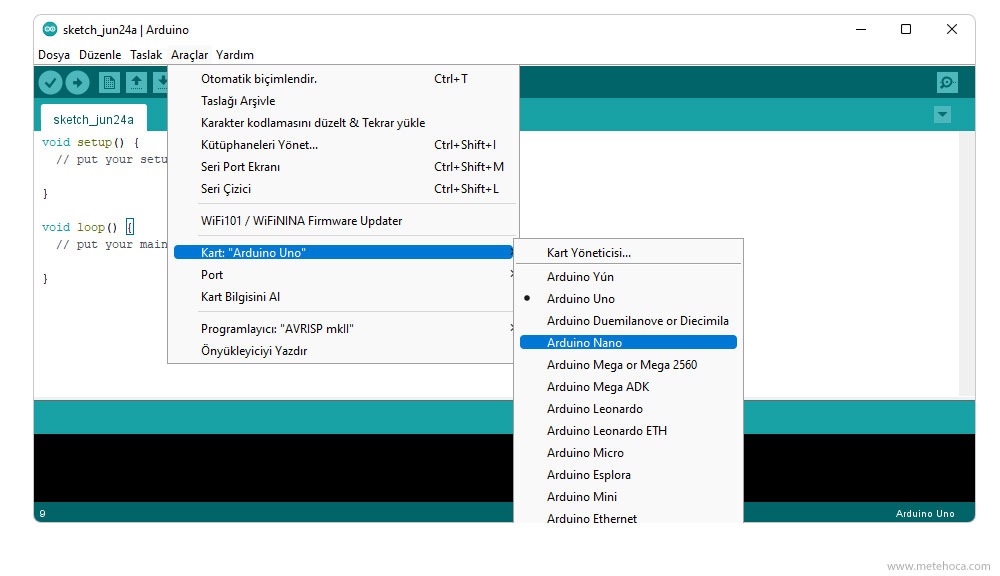Click Kart Bilgisini Al
Screen dimensions: 1000x576
pyautogui.click(x=344, y=297)
